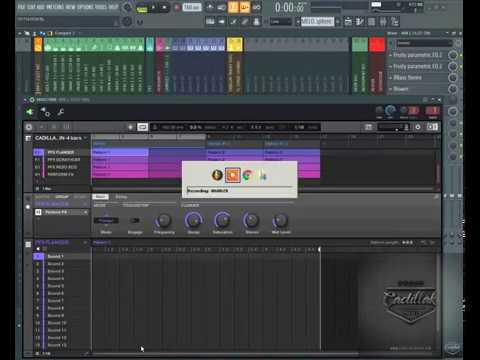Open the Mode selector dropdown
Image resolution: width=480 pixels, height=360 pixels.
(106, 220)
